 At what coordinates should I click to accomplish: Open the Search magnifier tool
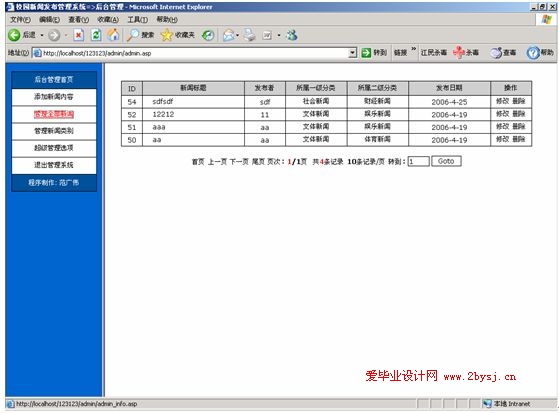[133, 35]
